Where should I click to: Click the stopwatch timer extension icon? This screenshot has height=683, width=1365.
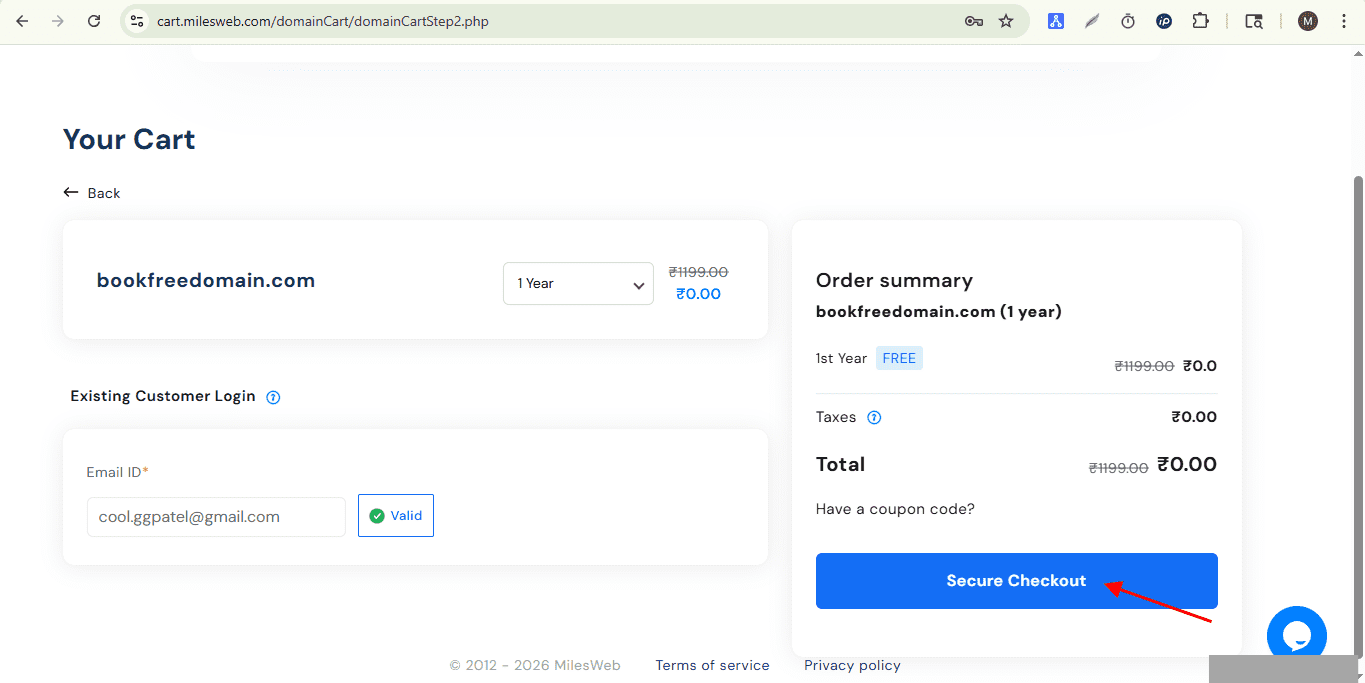[1128, 20]
